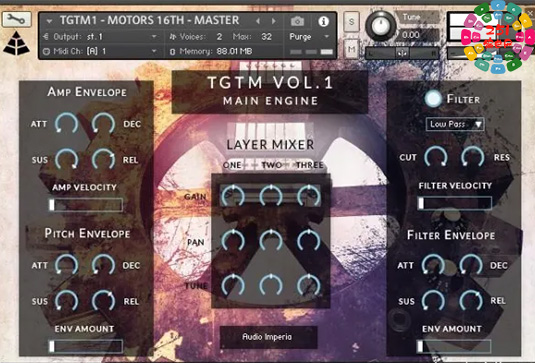The width and height of the screenshot is (535, 363).
Task: Mute the instrument with M button
Action: (351, 50)
